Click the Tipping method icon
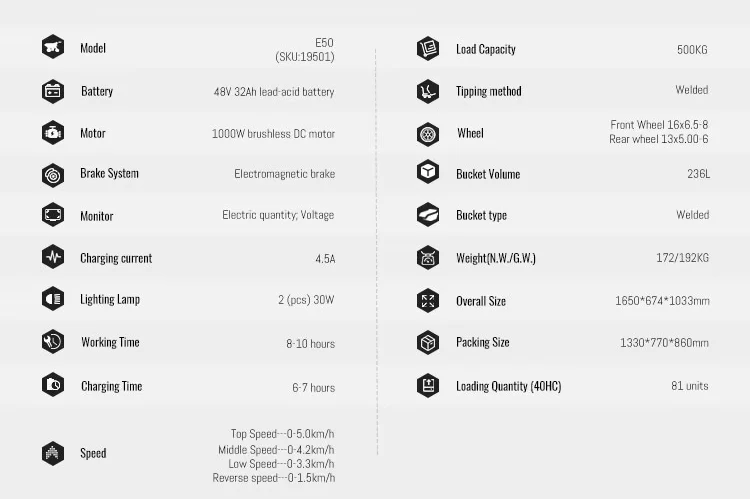Screen dimensions: 750x499 click(428, 91)
